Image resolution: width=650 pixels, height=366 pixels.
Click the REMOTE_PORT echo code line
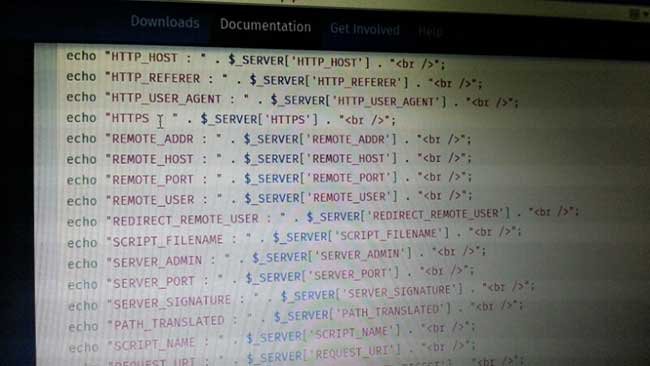pos(269,179)
